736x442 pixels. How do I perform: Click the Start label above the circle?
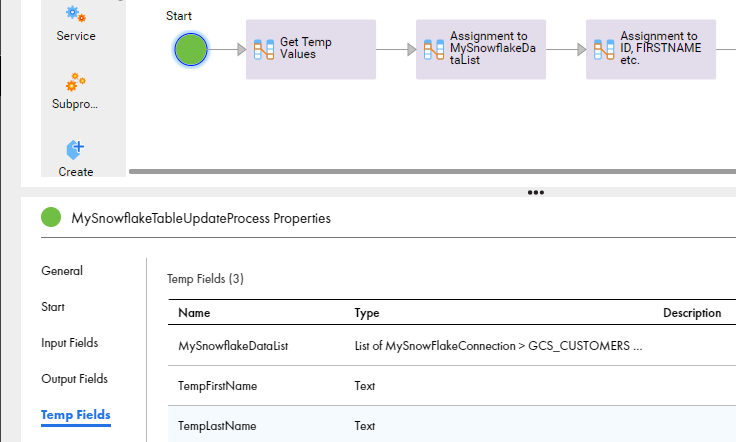point(179,16)
